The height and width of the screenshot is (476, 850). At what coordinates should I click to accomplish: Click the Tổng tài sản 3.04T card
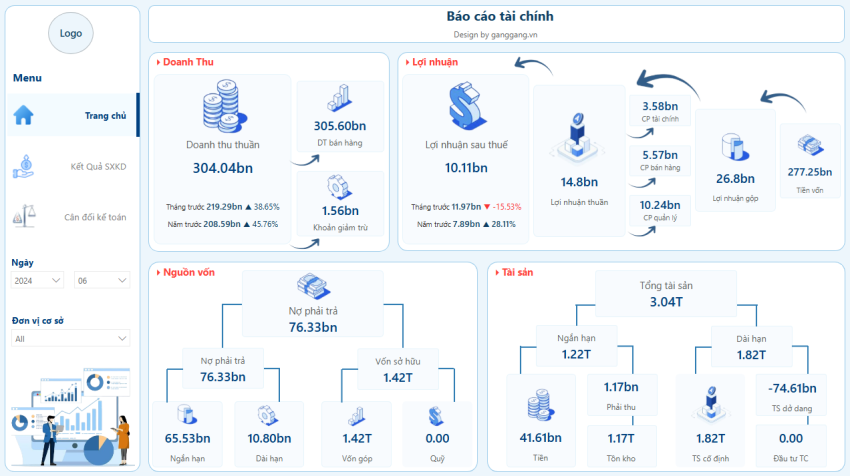pos(666,293)
